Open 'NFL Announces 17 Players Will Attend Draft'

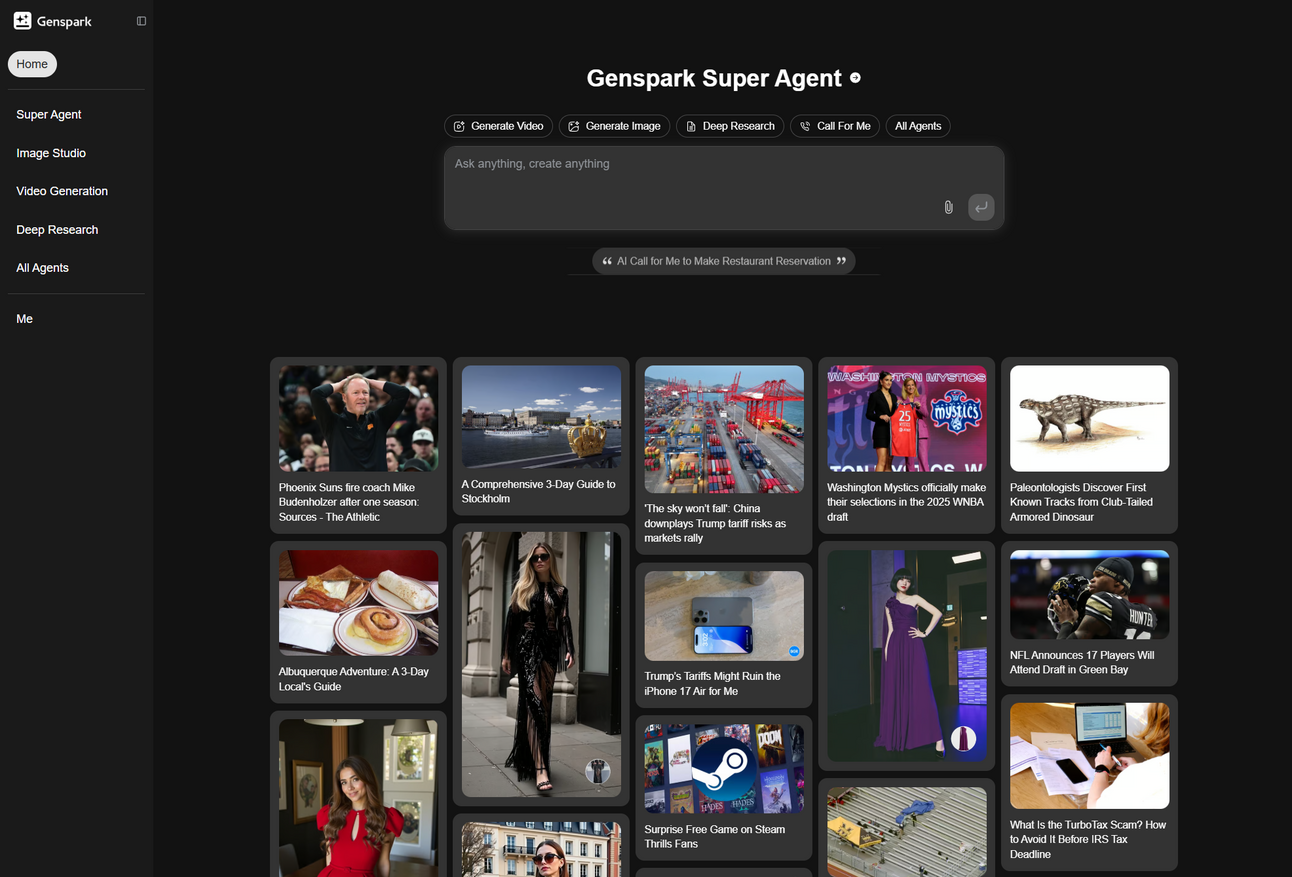click(1082, 663)
